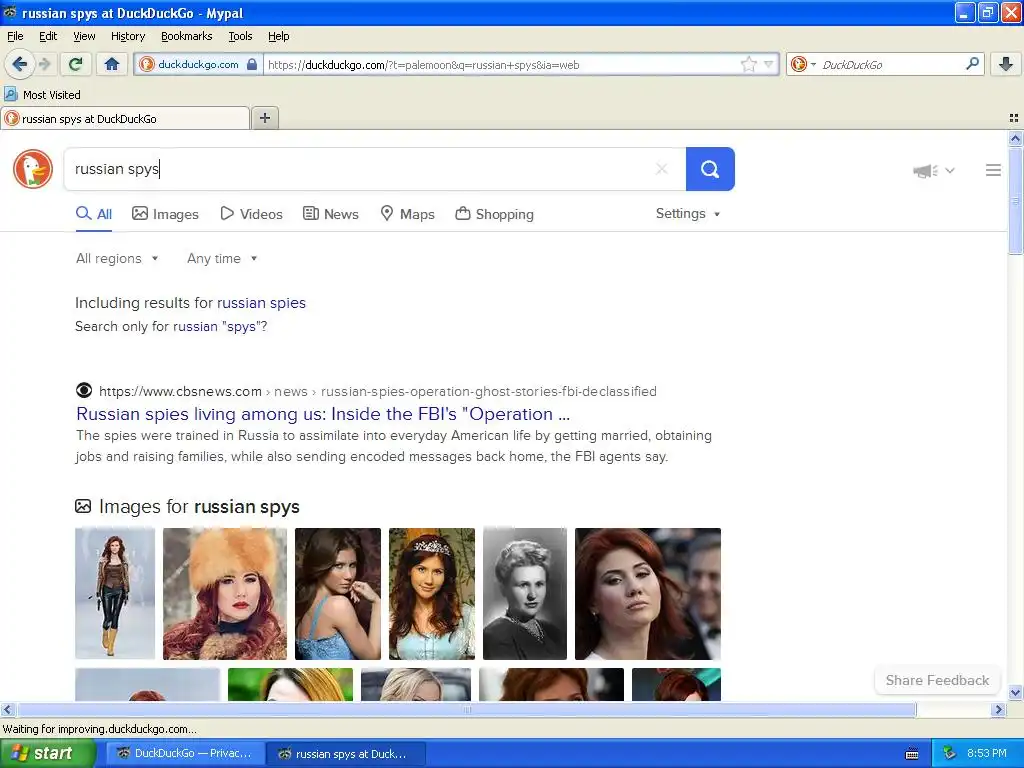Open the Downloads arrow icon
The width and height of the screenshot is (1024, 768).
1006,64
